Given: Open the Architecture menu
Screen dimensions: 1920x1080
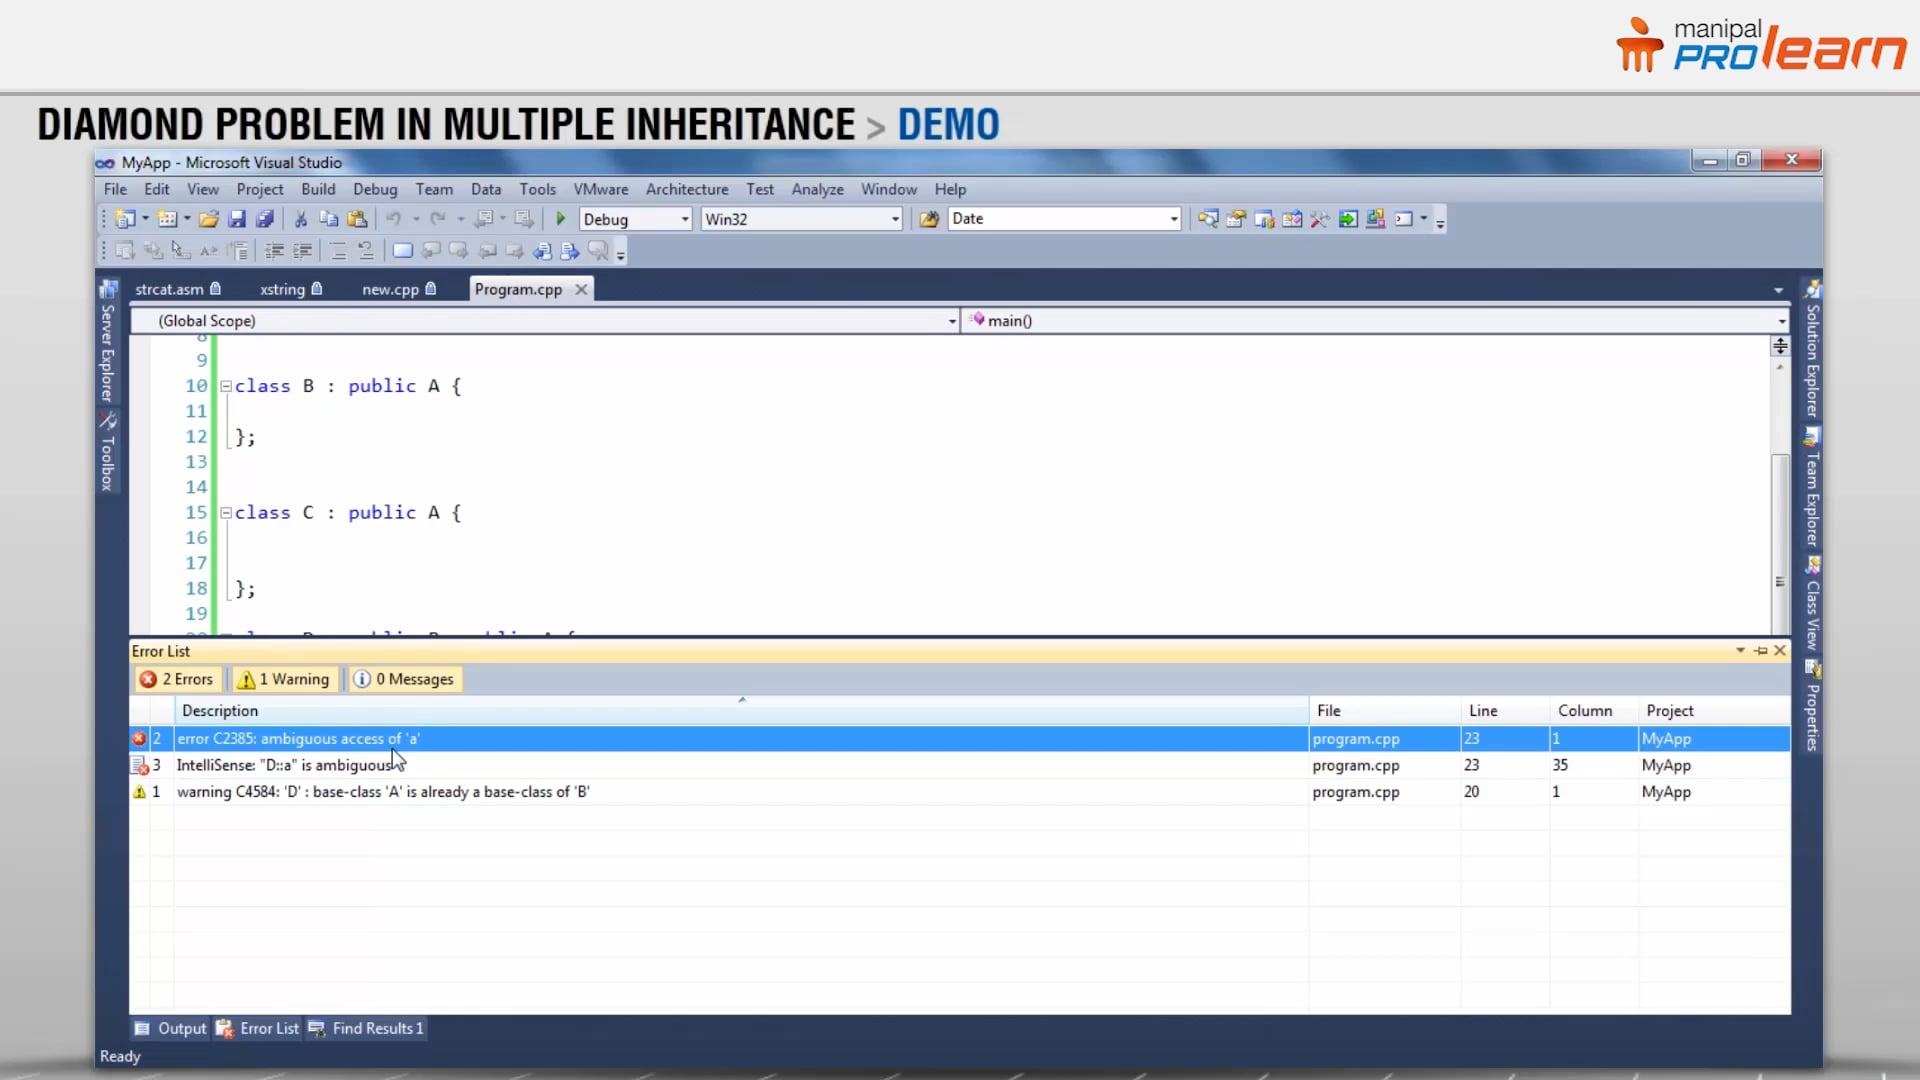Looking at the screenshot, I should [x=687, y=189].
